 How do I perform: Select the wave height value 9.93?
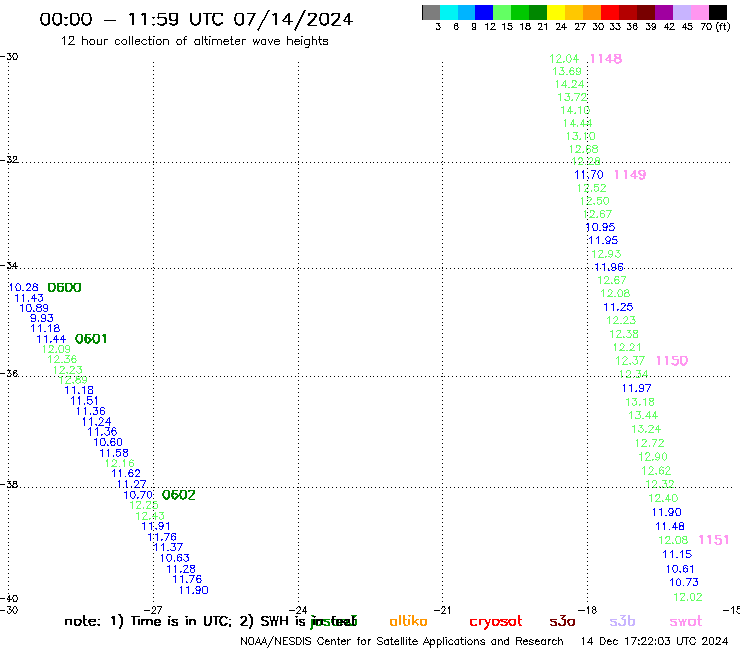(x=42, y=318)
